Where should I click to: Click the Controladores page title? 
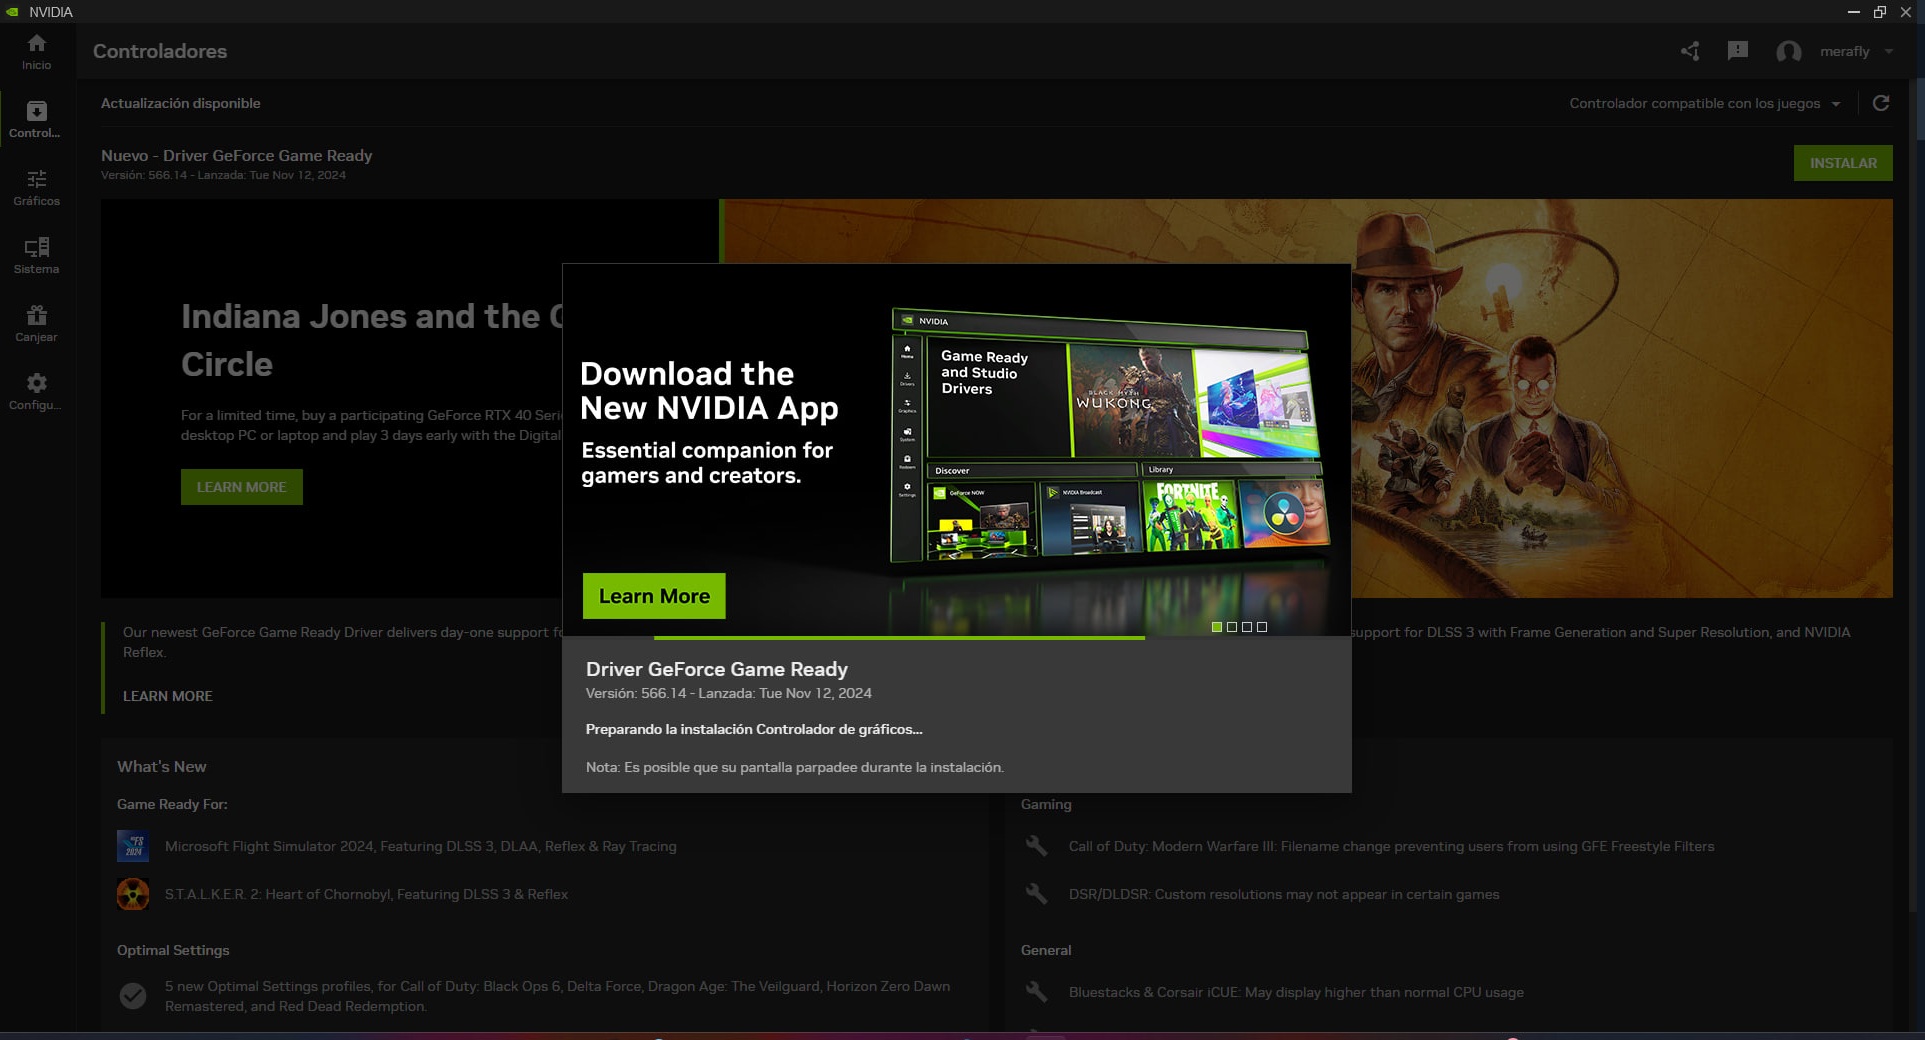click(160, 51)
